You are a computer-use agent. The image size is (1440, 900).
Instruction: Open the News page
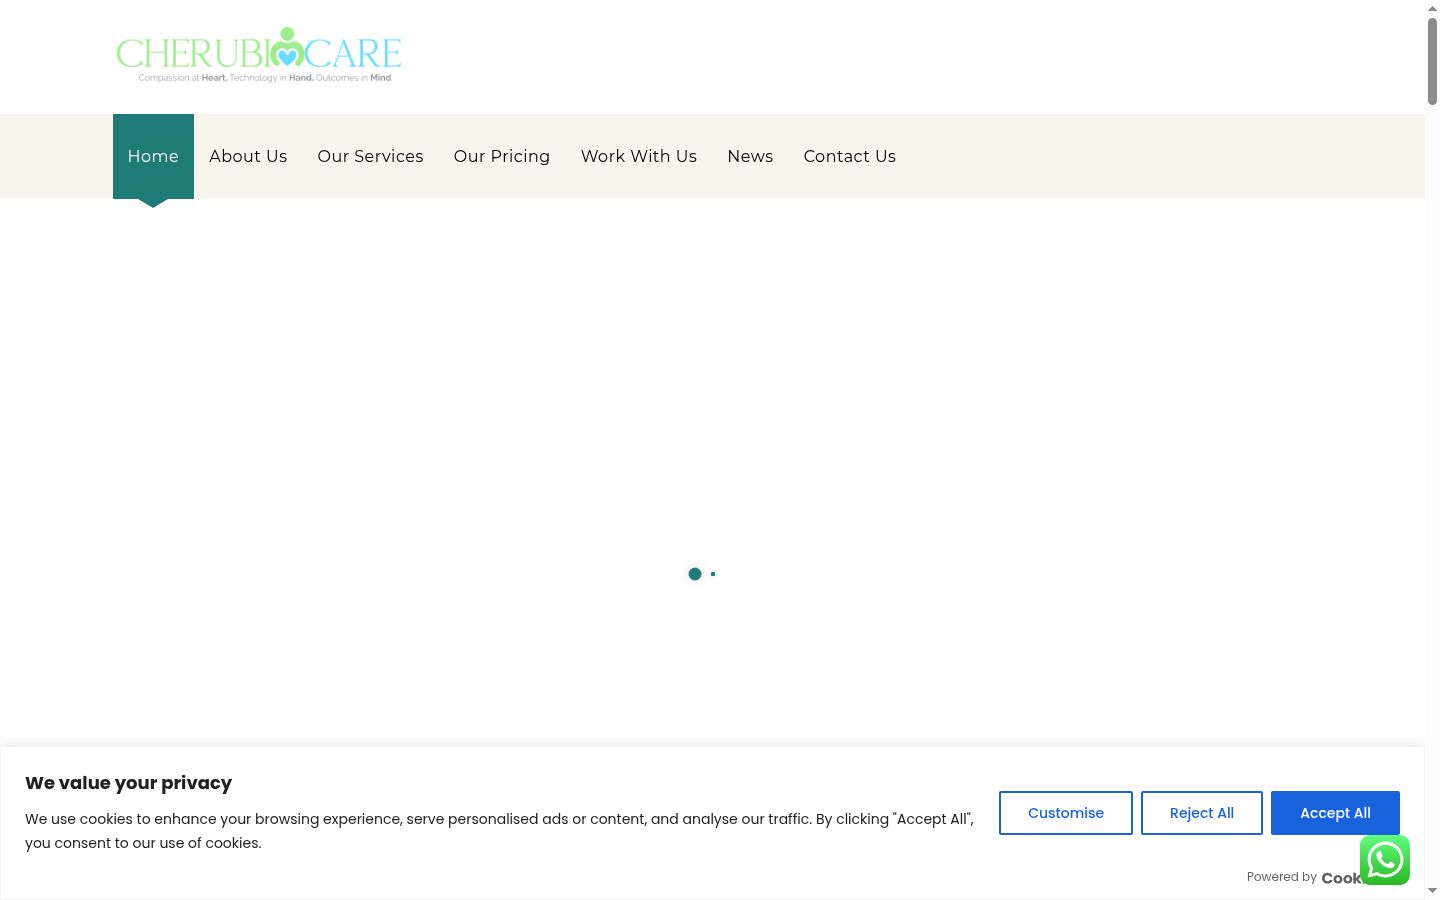pos(750,157)
